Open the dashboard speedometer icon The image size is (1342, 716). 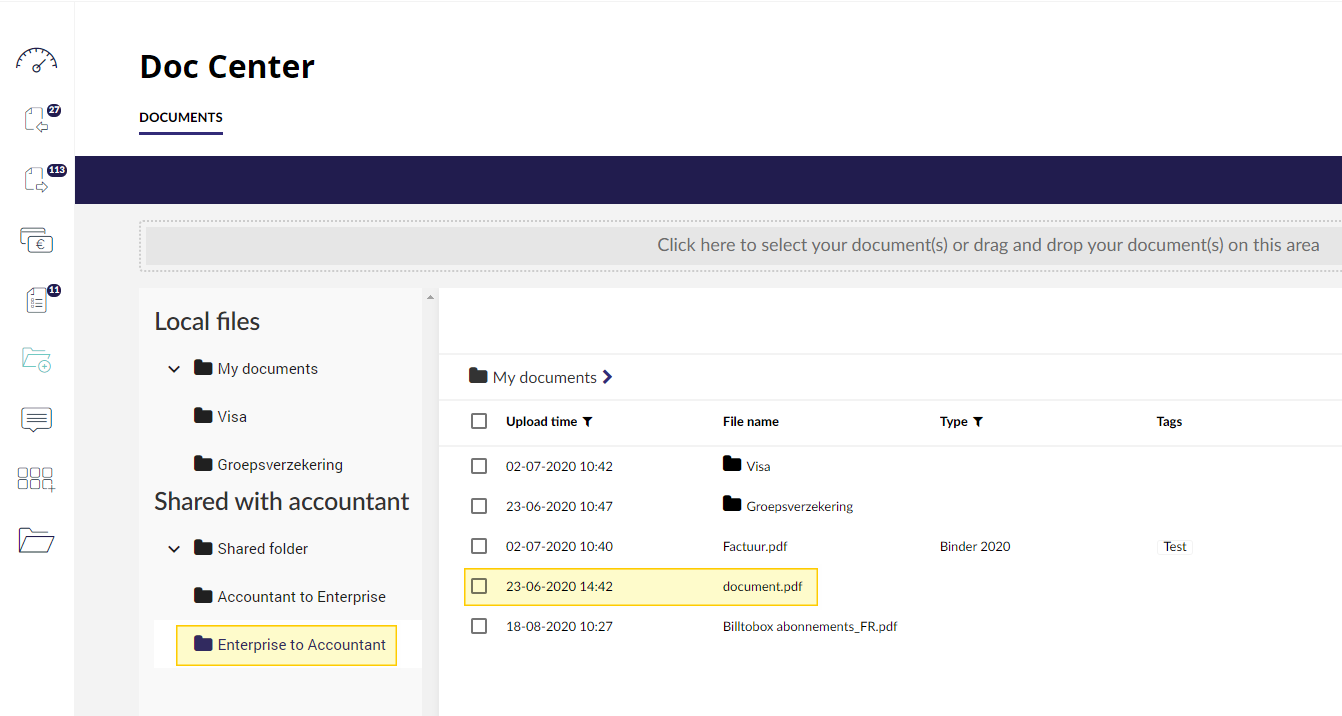click(36, 60)
